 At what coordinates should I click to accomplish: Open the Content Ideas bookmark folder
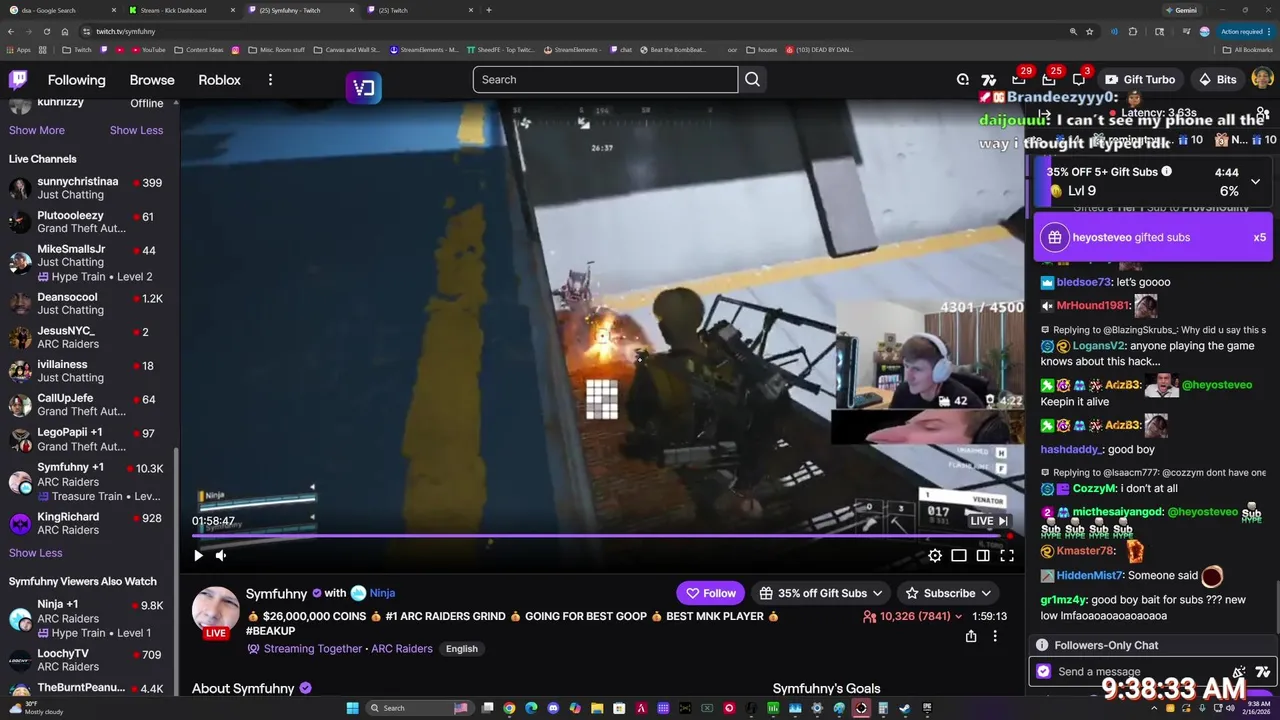point(199,49)
